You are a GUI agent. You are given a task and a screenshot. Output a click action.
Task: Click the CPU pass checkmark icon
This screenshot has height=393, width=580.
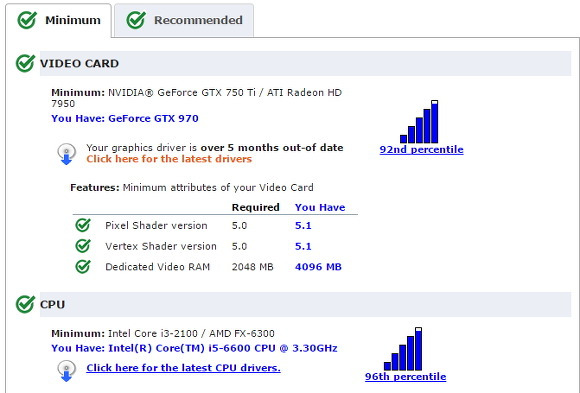pos(25,304)
